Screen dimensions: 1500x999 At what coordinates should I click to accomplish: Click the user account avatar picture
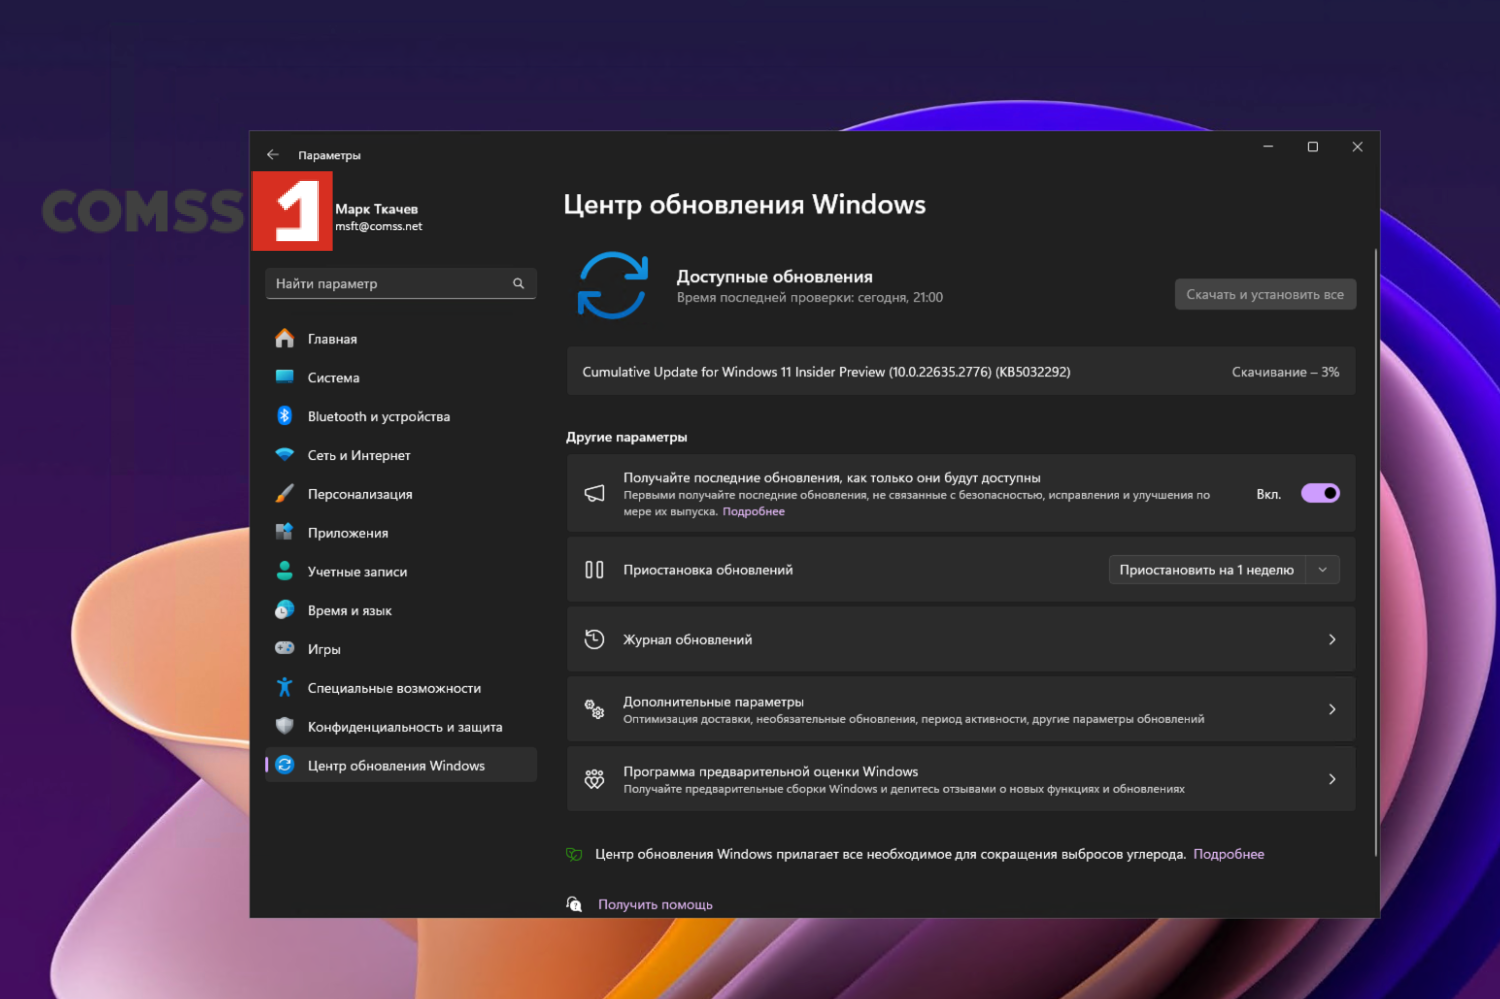point(292,211)
